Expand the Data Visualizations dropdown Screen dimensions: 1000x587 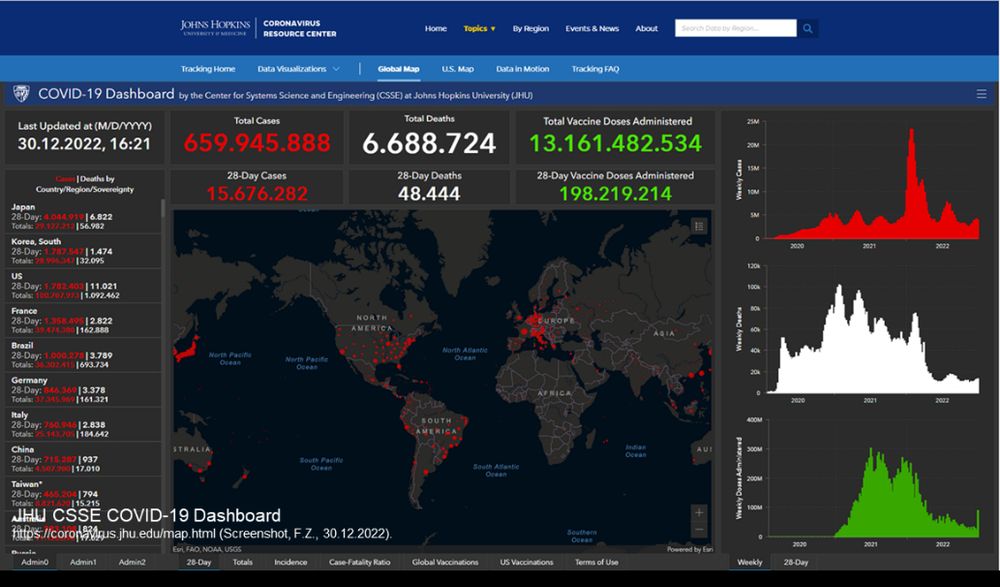pos(298,69)
